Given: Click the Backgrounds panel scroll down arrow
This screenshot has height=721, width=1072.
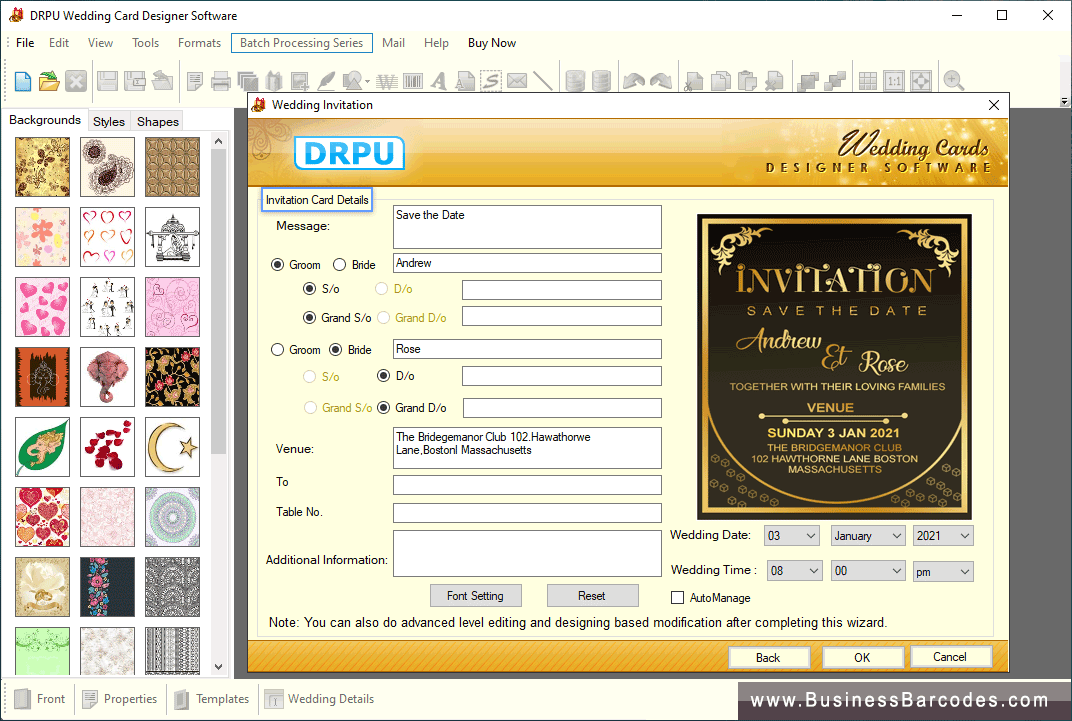Looking at the screenshot, I should coord(218,667).
